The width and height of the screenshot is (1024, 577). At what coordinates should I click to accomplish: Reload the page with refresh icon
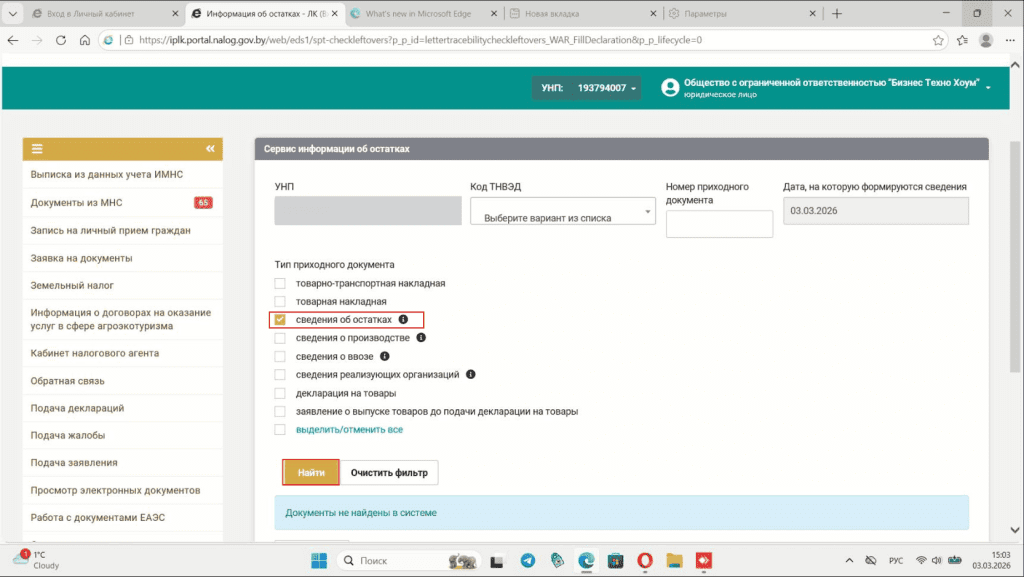[x=61, y=40]
